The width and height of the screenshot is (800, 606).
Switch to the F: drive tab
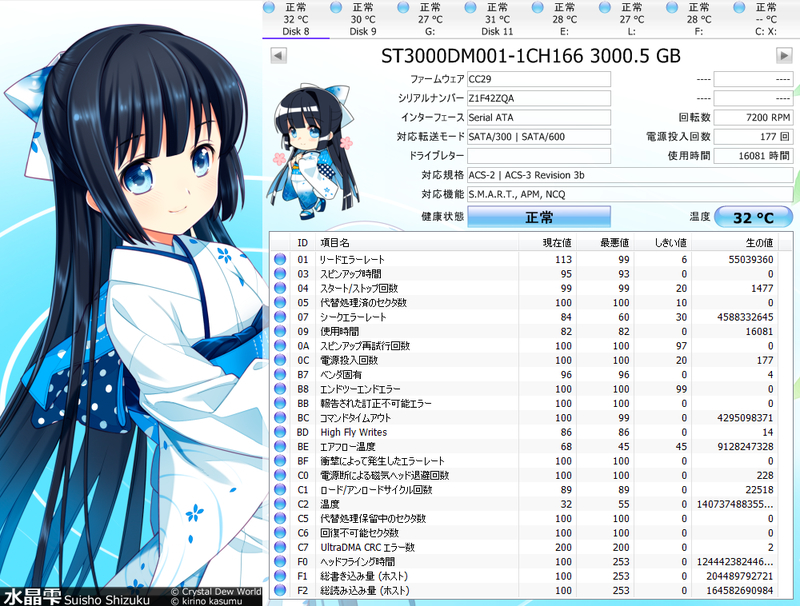[x=699, y=19]
